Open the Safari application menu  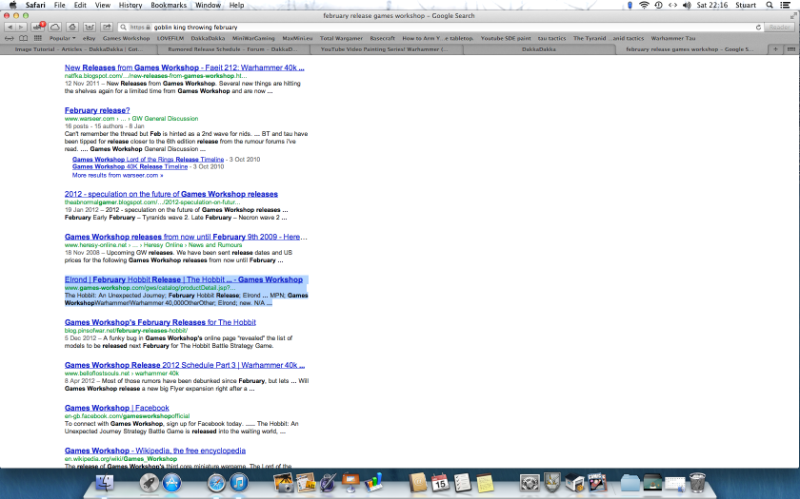pos(35,5)
